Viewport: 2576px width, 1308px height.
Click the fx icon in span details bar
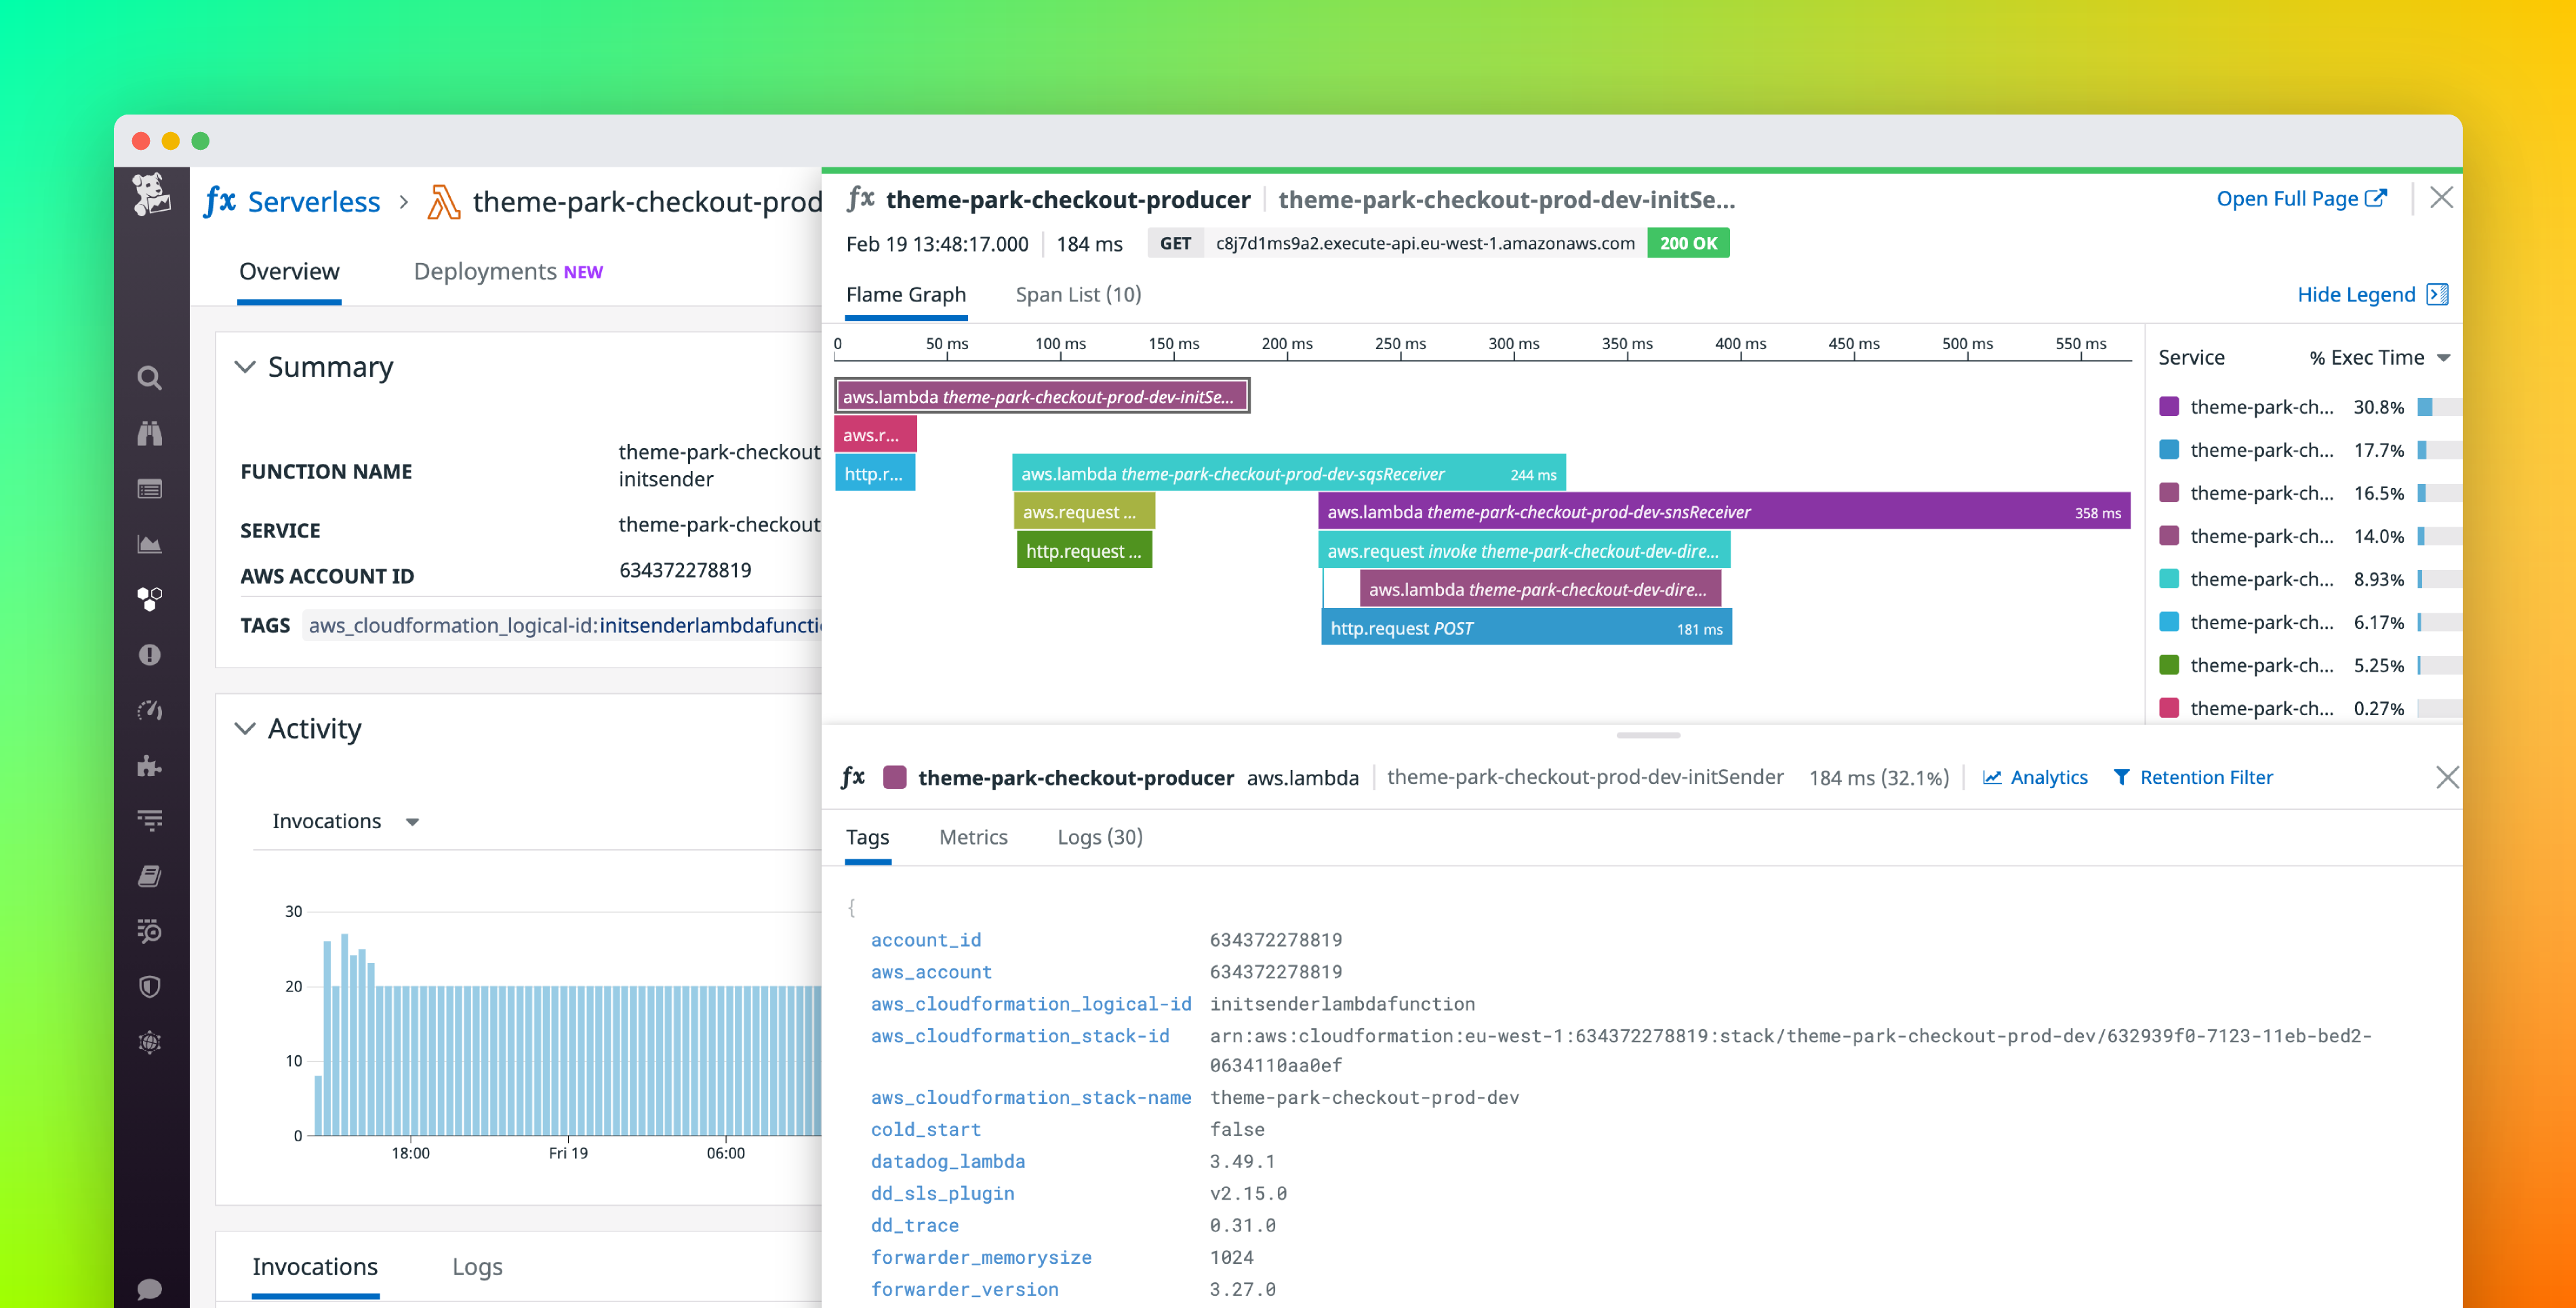[853, 777]
